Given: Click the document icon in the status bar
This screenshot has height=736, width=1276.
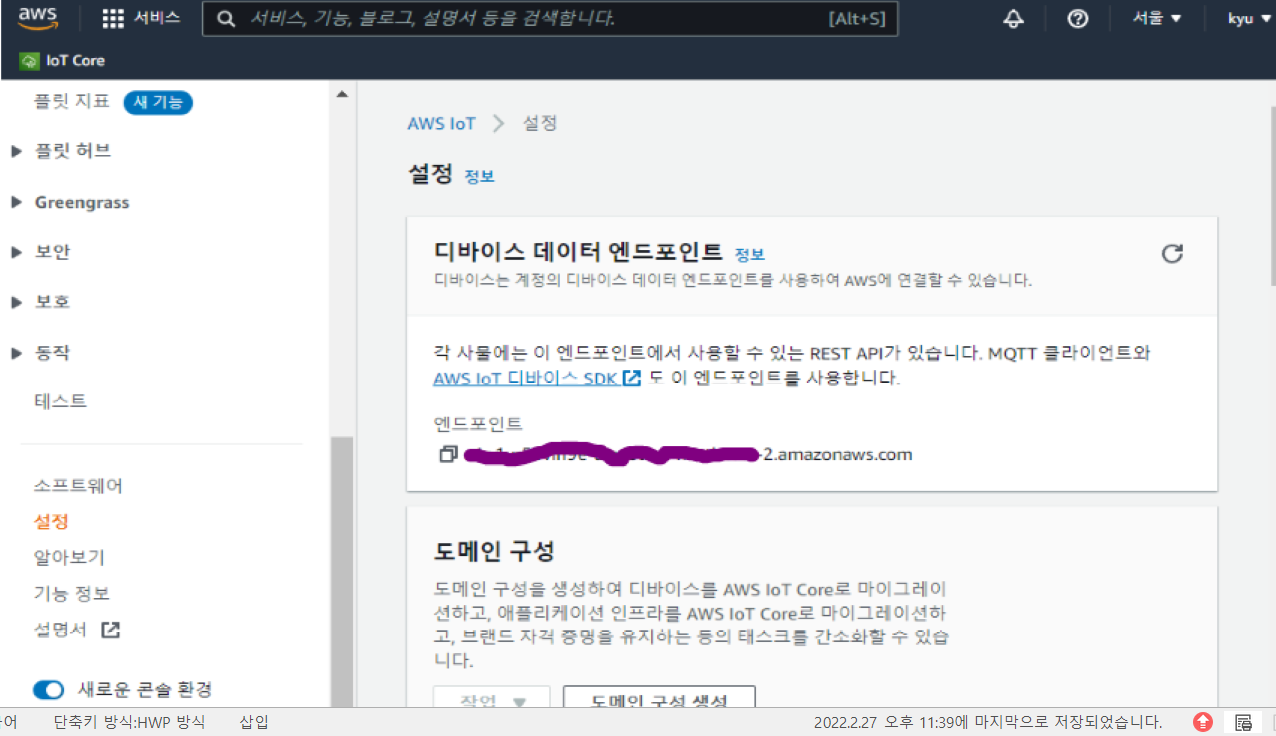Looking at the screenshot, I should [1243, 722].
